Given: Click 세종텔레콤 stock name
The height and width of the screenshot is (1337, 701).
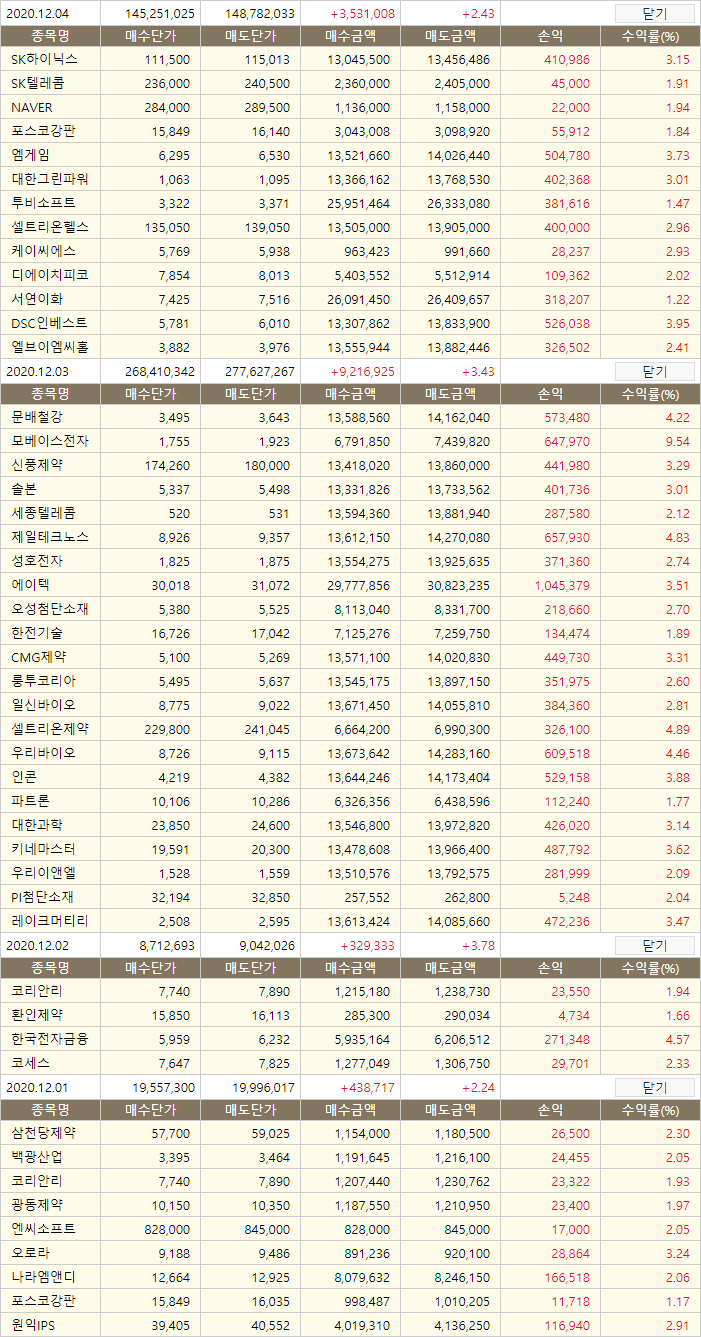Looking at the screenshot, I should (43, 513).
